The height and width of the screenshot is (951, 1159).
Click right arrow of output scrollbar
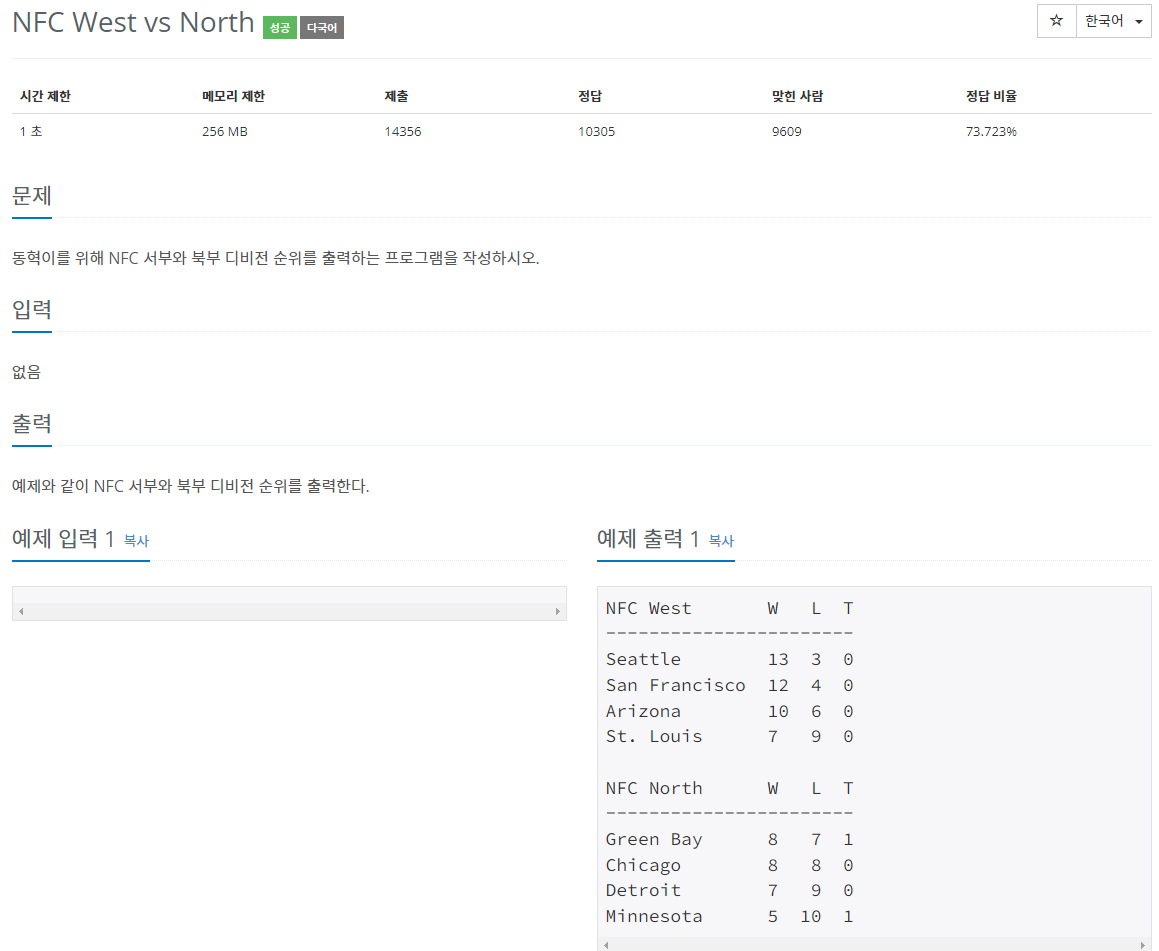click(1143, 944)
